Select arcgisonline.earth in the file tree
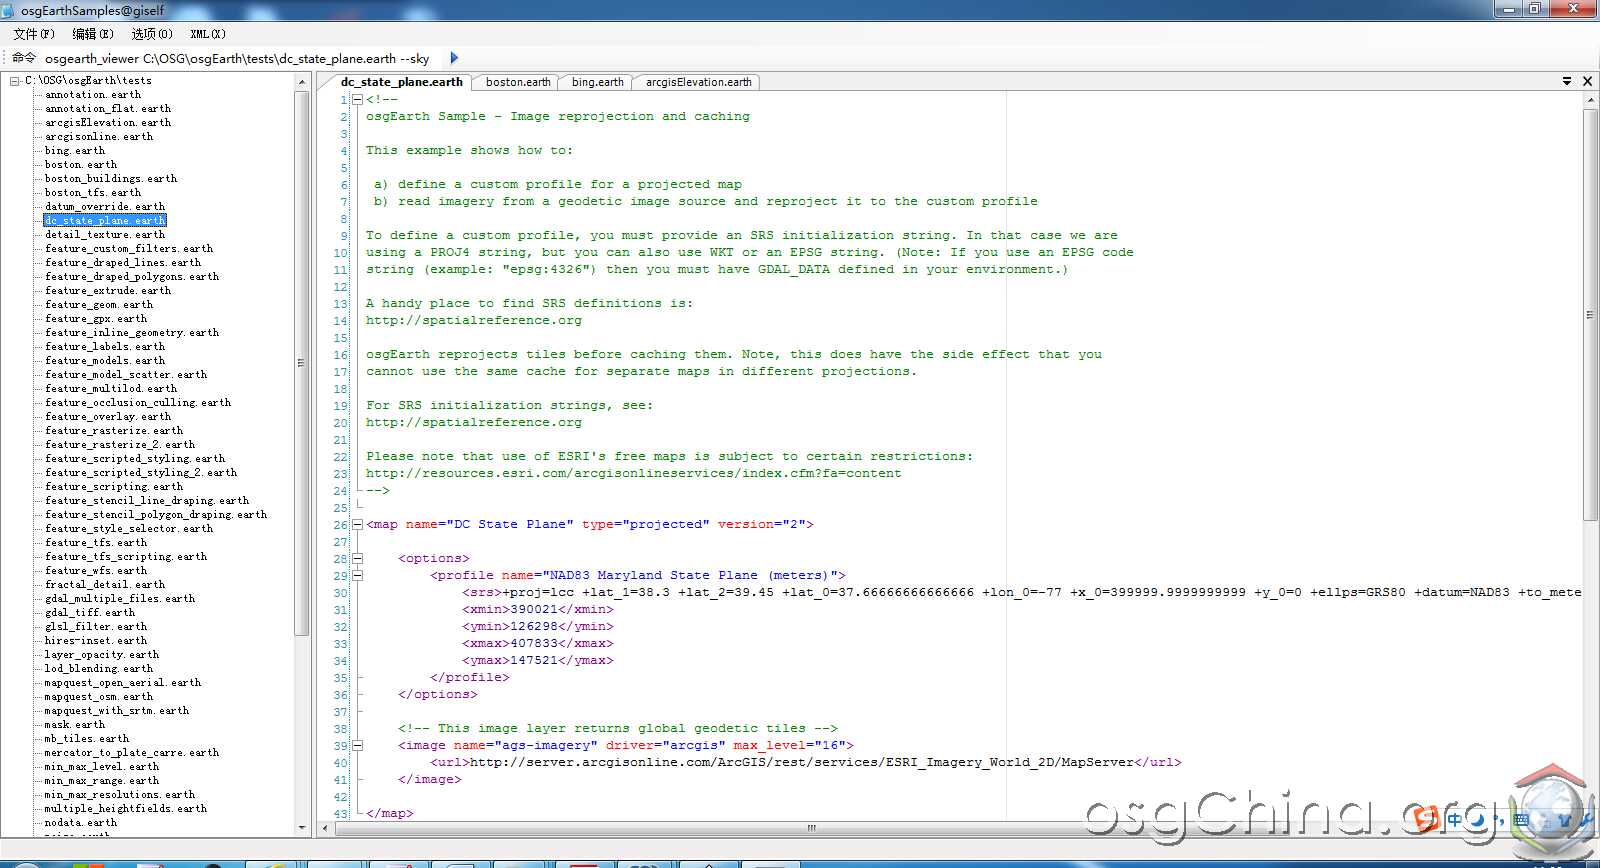Screen dimensions: 1600x868 coord(98,136)
